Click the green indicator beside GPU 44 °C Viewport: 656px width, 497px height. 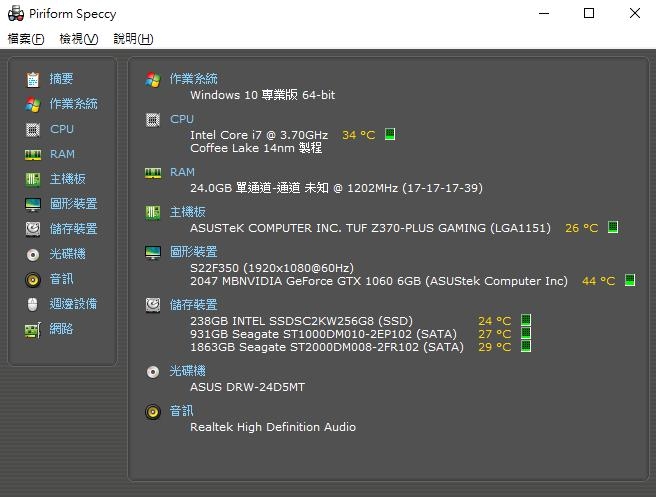tap(630, 280)
